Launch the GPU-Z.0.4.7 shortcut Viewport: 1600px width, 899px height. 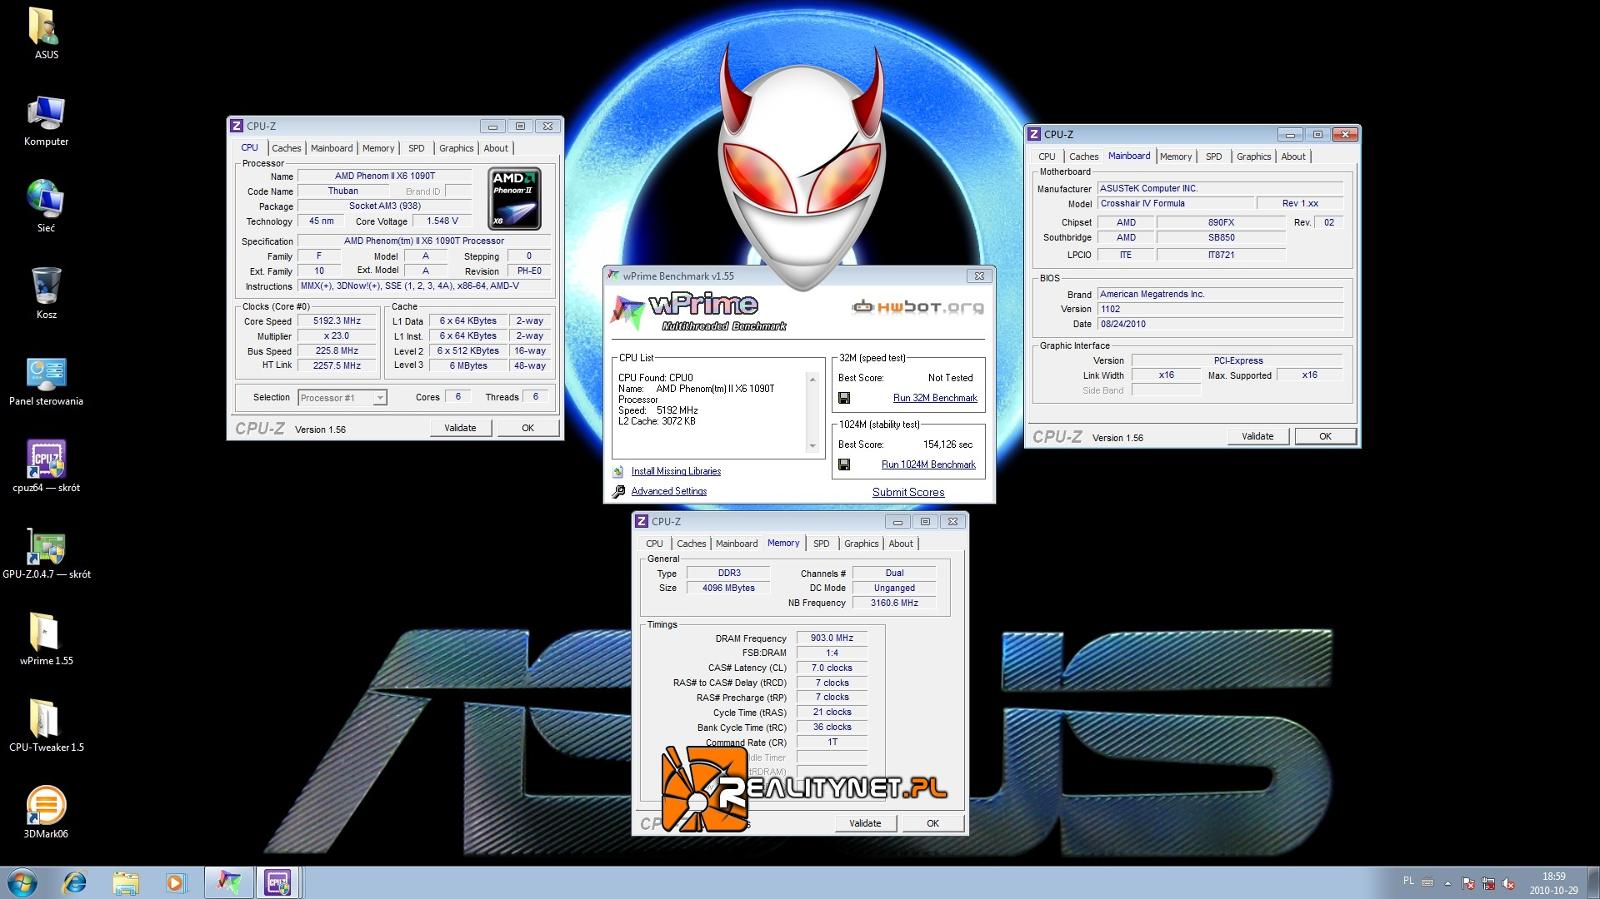[x=46, y=553]
